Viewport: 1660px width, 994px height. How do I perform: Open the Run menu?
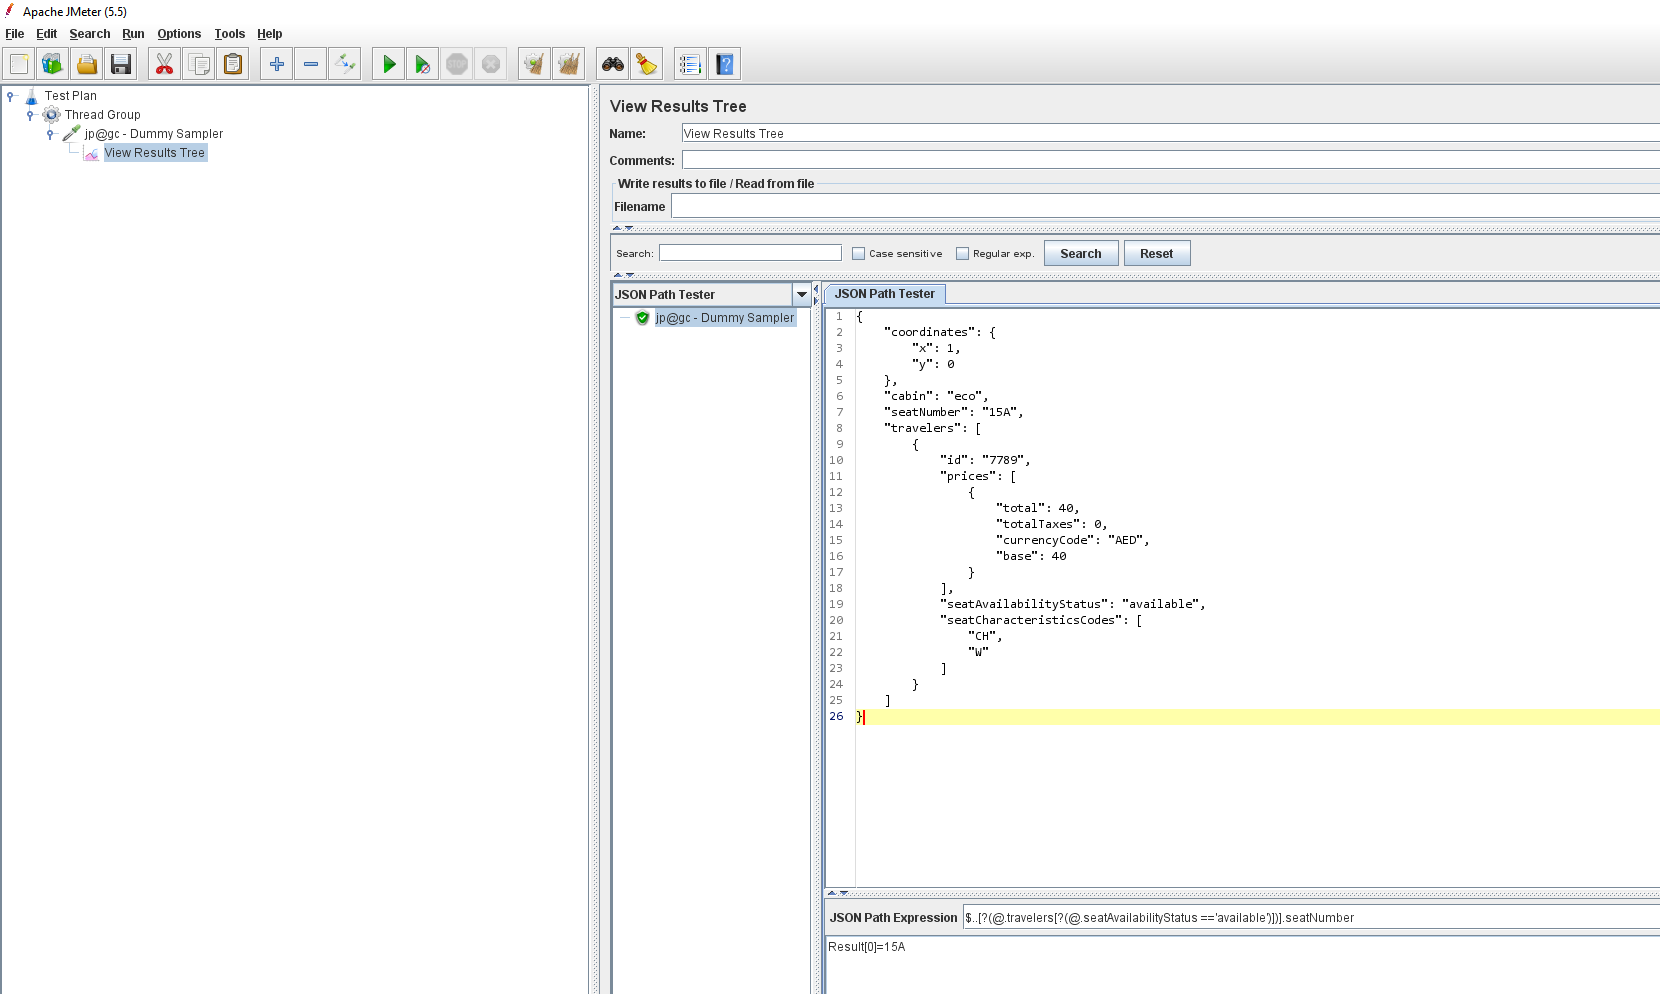point(133,34)
